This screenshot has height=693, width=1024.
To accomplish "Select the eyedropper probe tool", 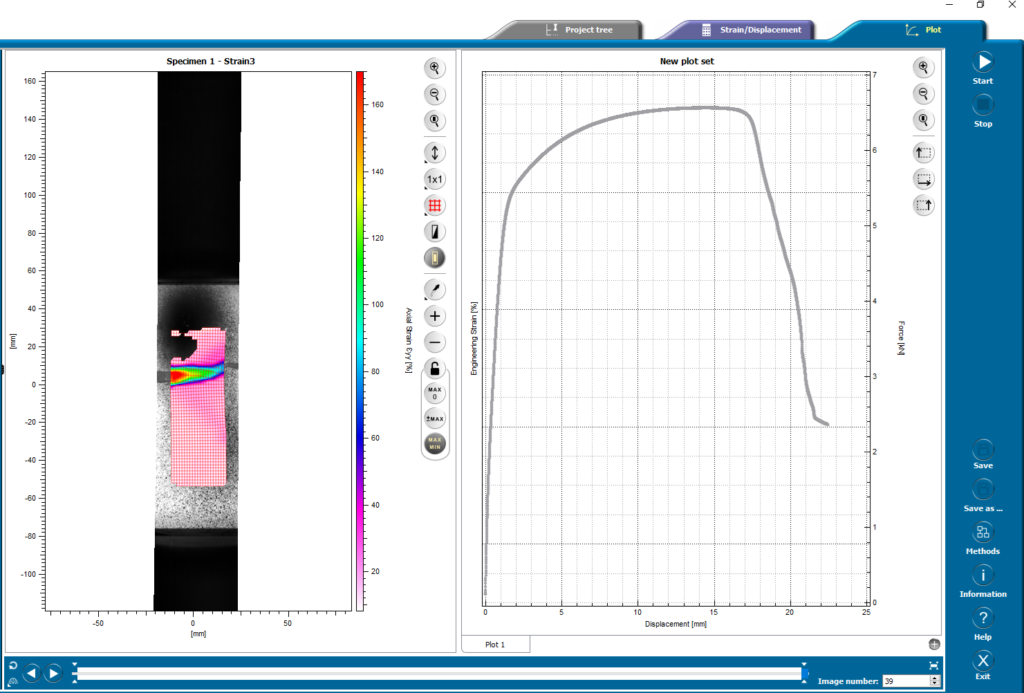I will tap(435, 290).
